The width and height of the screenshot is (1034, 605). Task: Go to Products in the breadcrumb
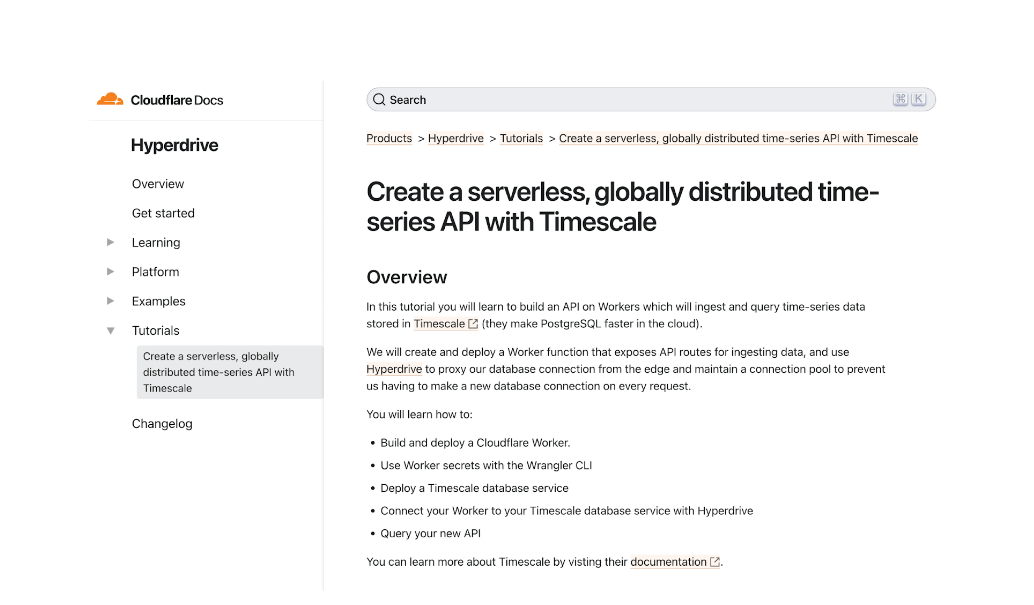(x=389, y=139)
